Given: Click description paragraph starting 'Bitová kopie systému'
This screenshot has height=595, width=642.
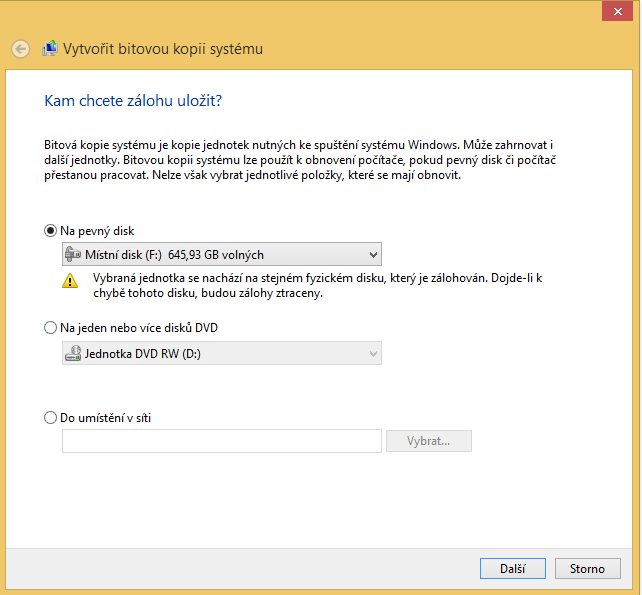Looking at the screenshot, I should click(300, 160).
